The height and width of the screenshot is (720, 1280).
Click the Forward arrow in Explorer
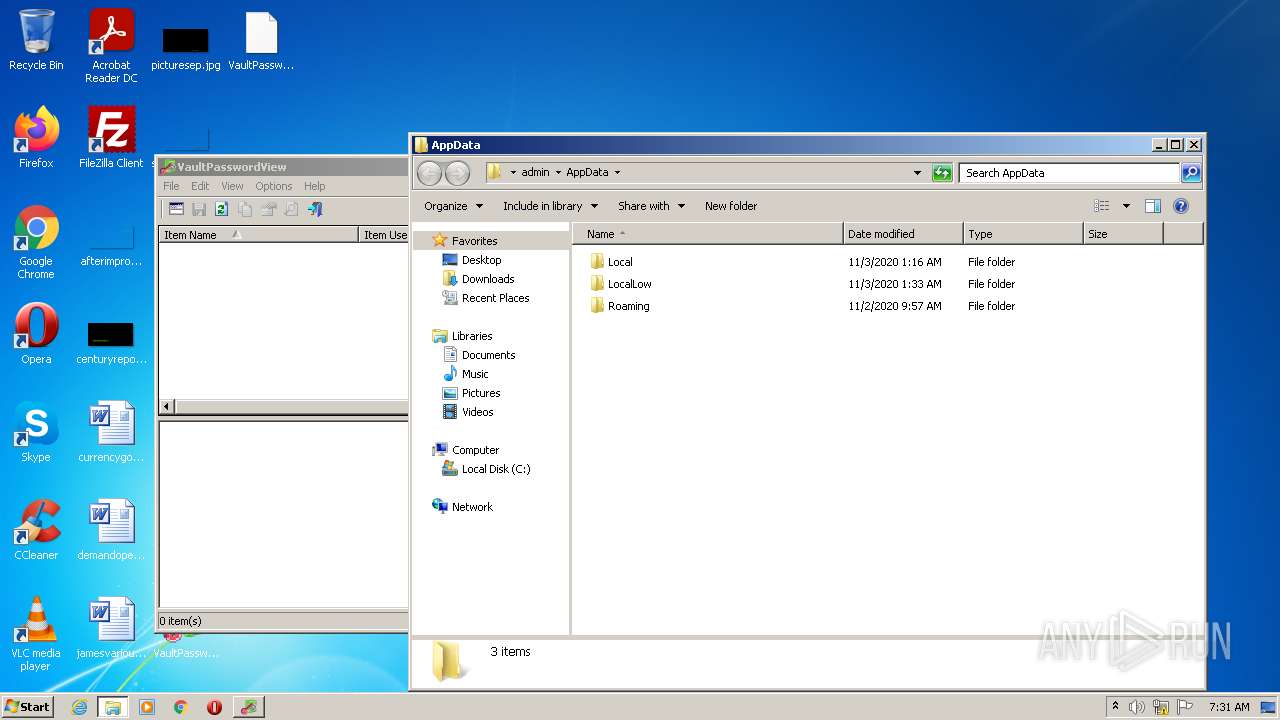457,173
